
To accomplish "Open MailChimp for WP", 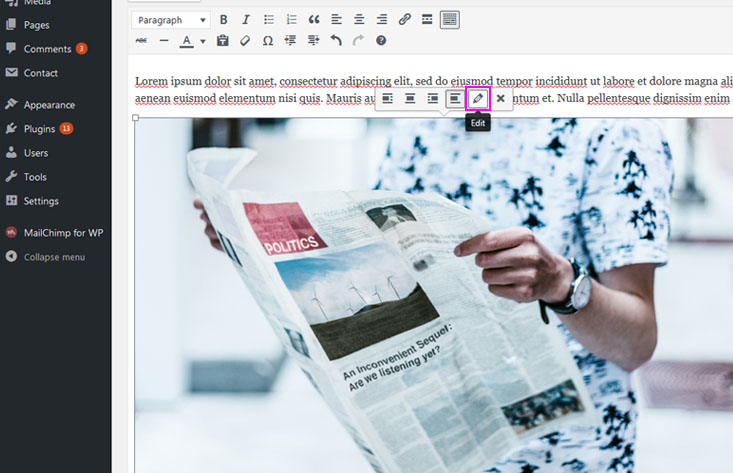I will click(63, 233).
